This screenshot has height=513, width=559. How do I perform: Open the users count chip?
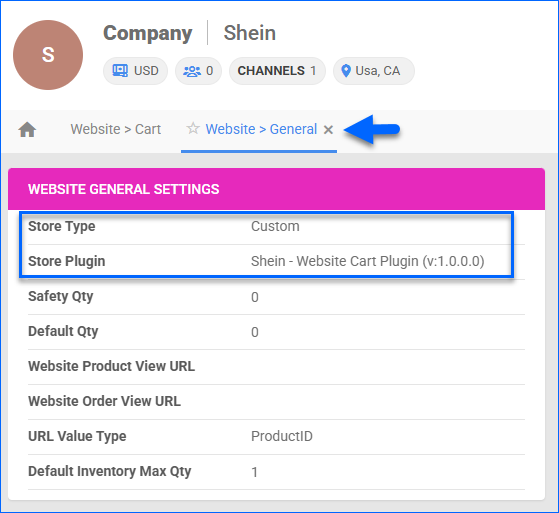pyautogui.click(x=198, y=71)
